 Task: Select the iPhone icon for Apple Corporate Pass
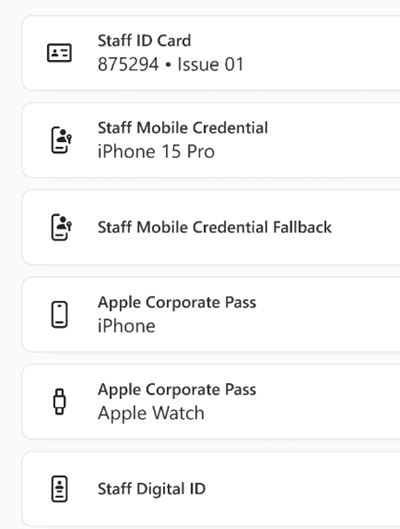tap(59, 314)
